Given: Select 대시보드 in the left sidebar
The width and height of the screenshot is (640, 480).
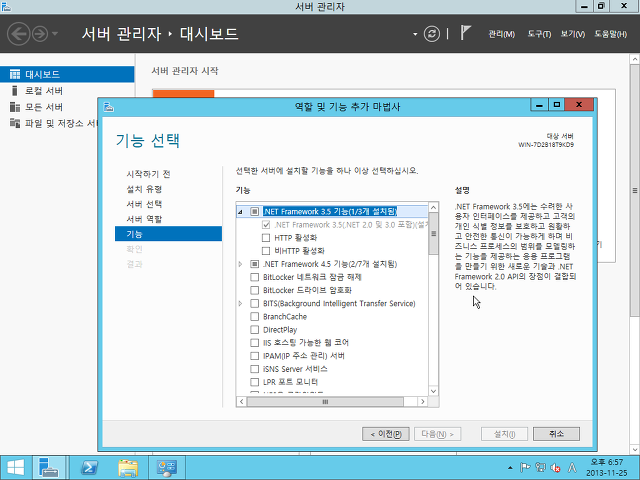Looking at the screenshot, I should pyautogui.click(x=67, y=74).
